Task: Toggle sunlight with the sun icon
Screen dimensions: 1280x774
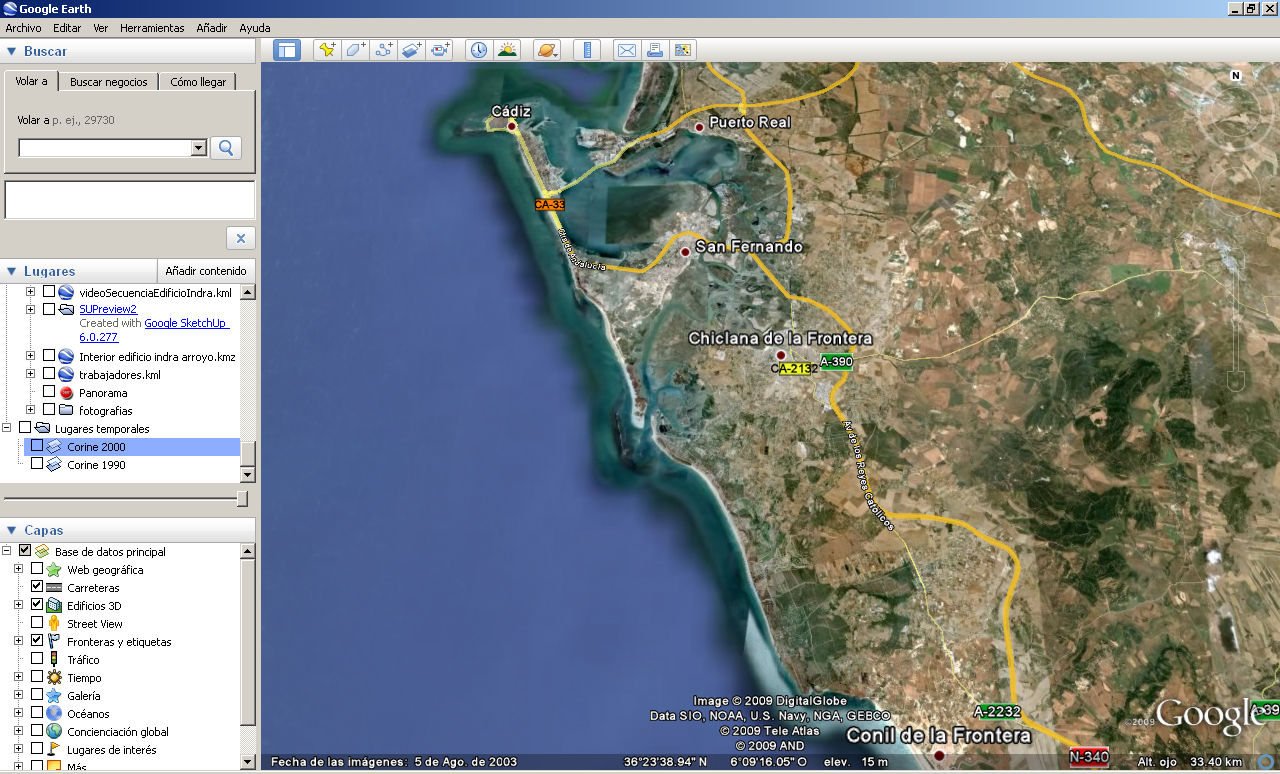Action: 507,49
